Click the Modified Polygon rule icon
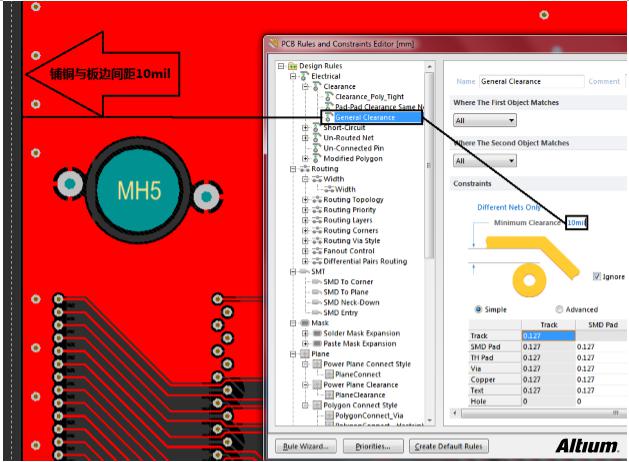Screen dimensions: 629x462 click(x=316, y=159)
